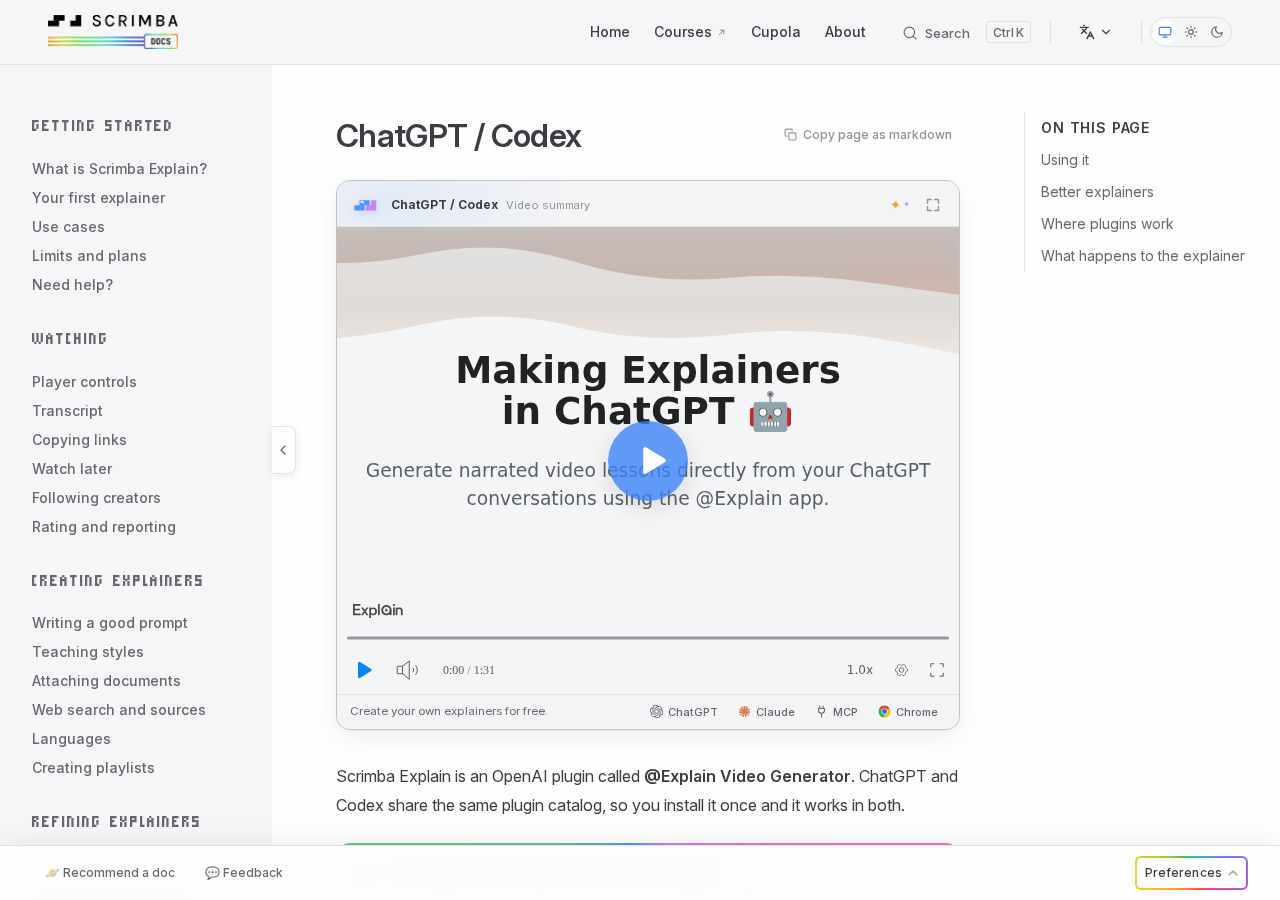Jump to Where plugins work section
This screenshot has width=1280, height=900.
1107,224
